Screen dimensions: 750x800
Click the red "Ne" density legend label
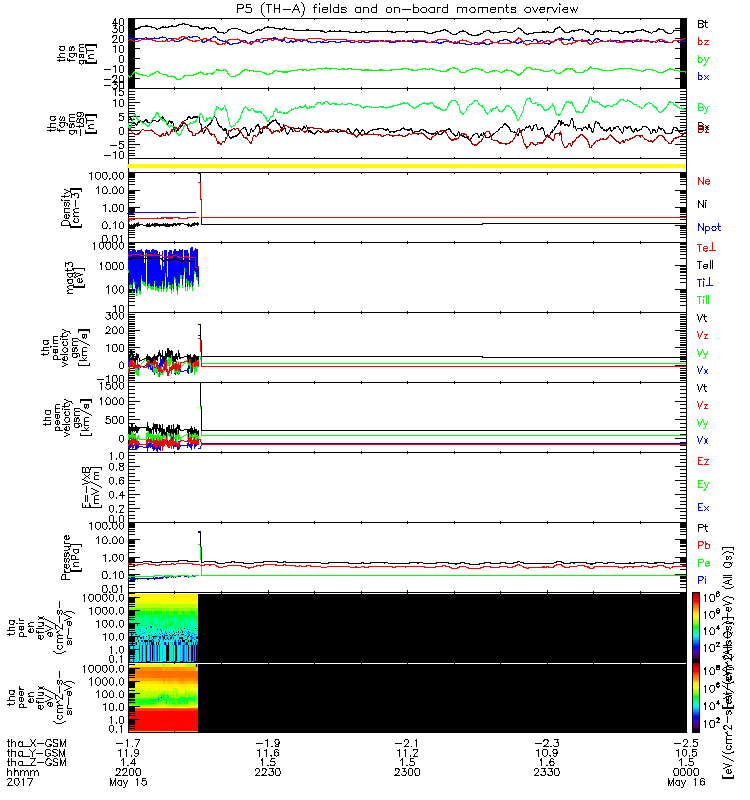[x=704, y=181]
